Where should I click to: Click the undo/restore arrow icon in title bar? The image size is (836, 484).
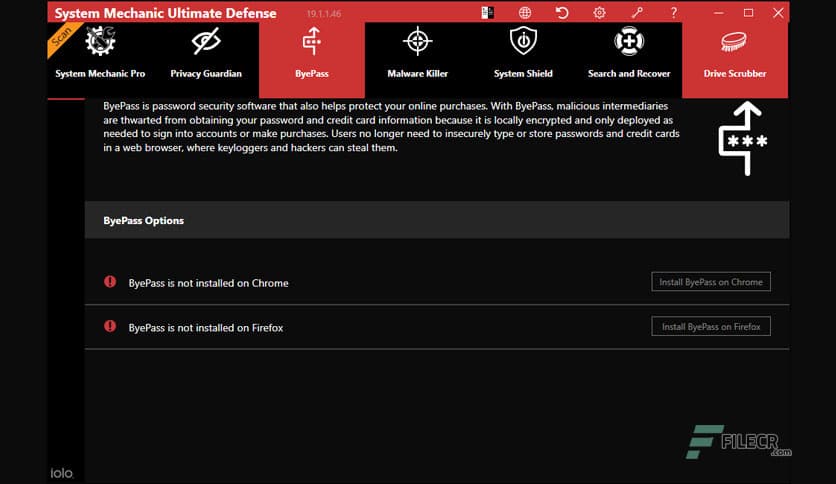coord(562,12)
